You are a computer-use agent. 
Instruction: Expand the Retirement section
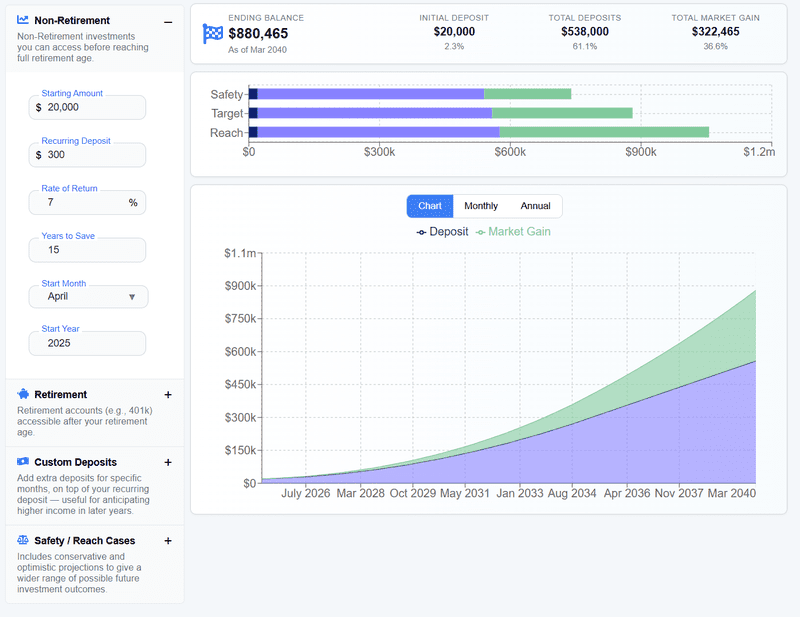click(168, 394)
